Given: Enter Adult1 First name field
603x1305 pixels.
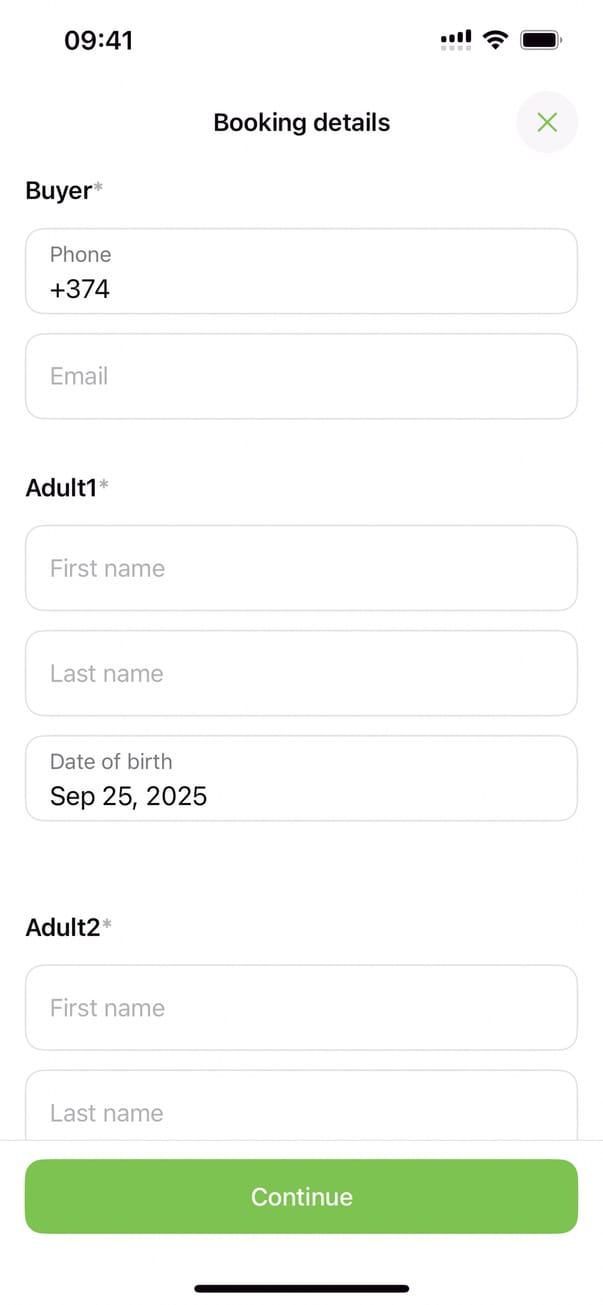Looking at the screenshot, I should 301,568.
